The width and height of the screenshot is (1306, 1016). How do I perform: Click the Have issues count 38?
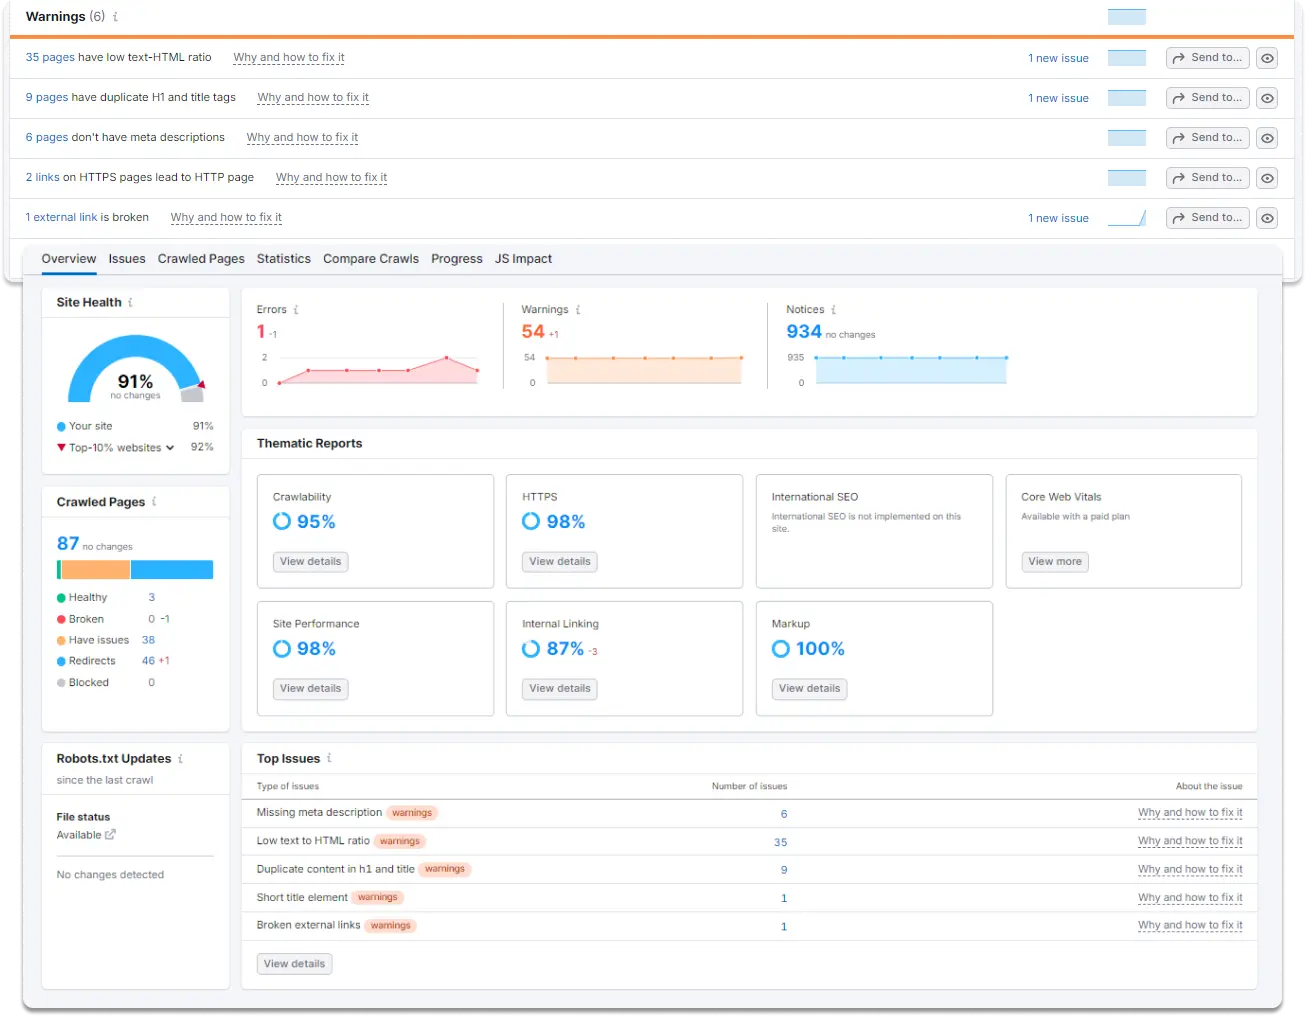tap(148, 640)
